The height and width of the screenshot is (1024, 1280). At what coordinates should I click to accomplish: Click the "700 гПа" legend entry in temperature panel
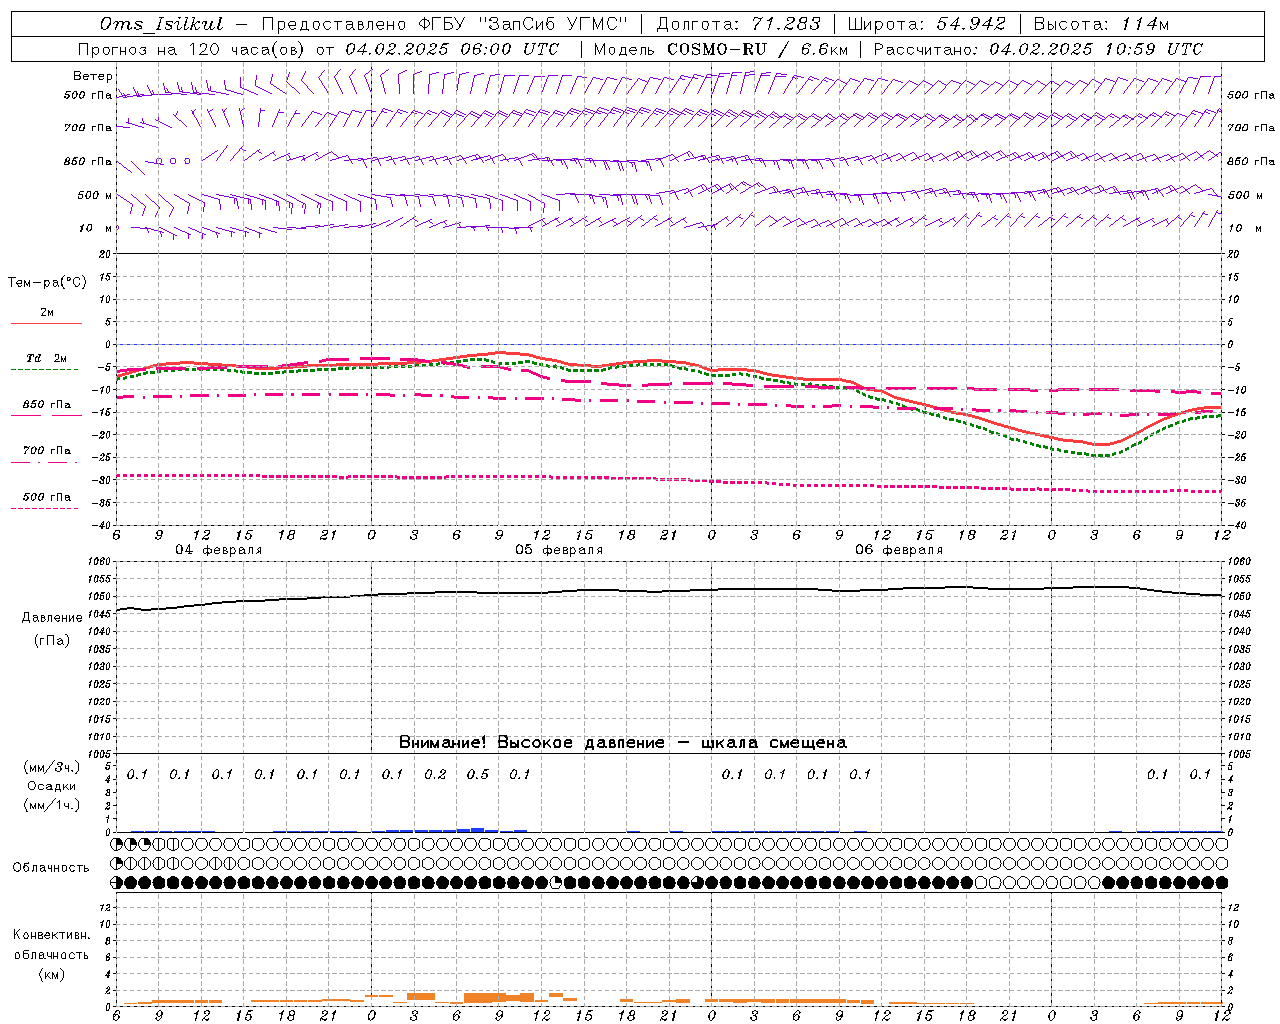point(47,451)
